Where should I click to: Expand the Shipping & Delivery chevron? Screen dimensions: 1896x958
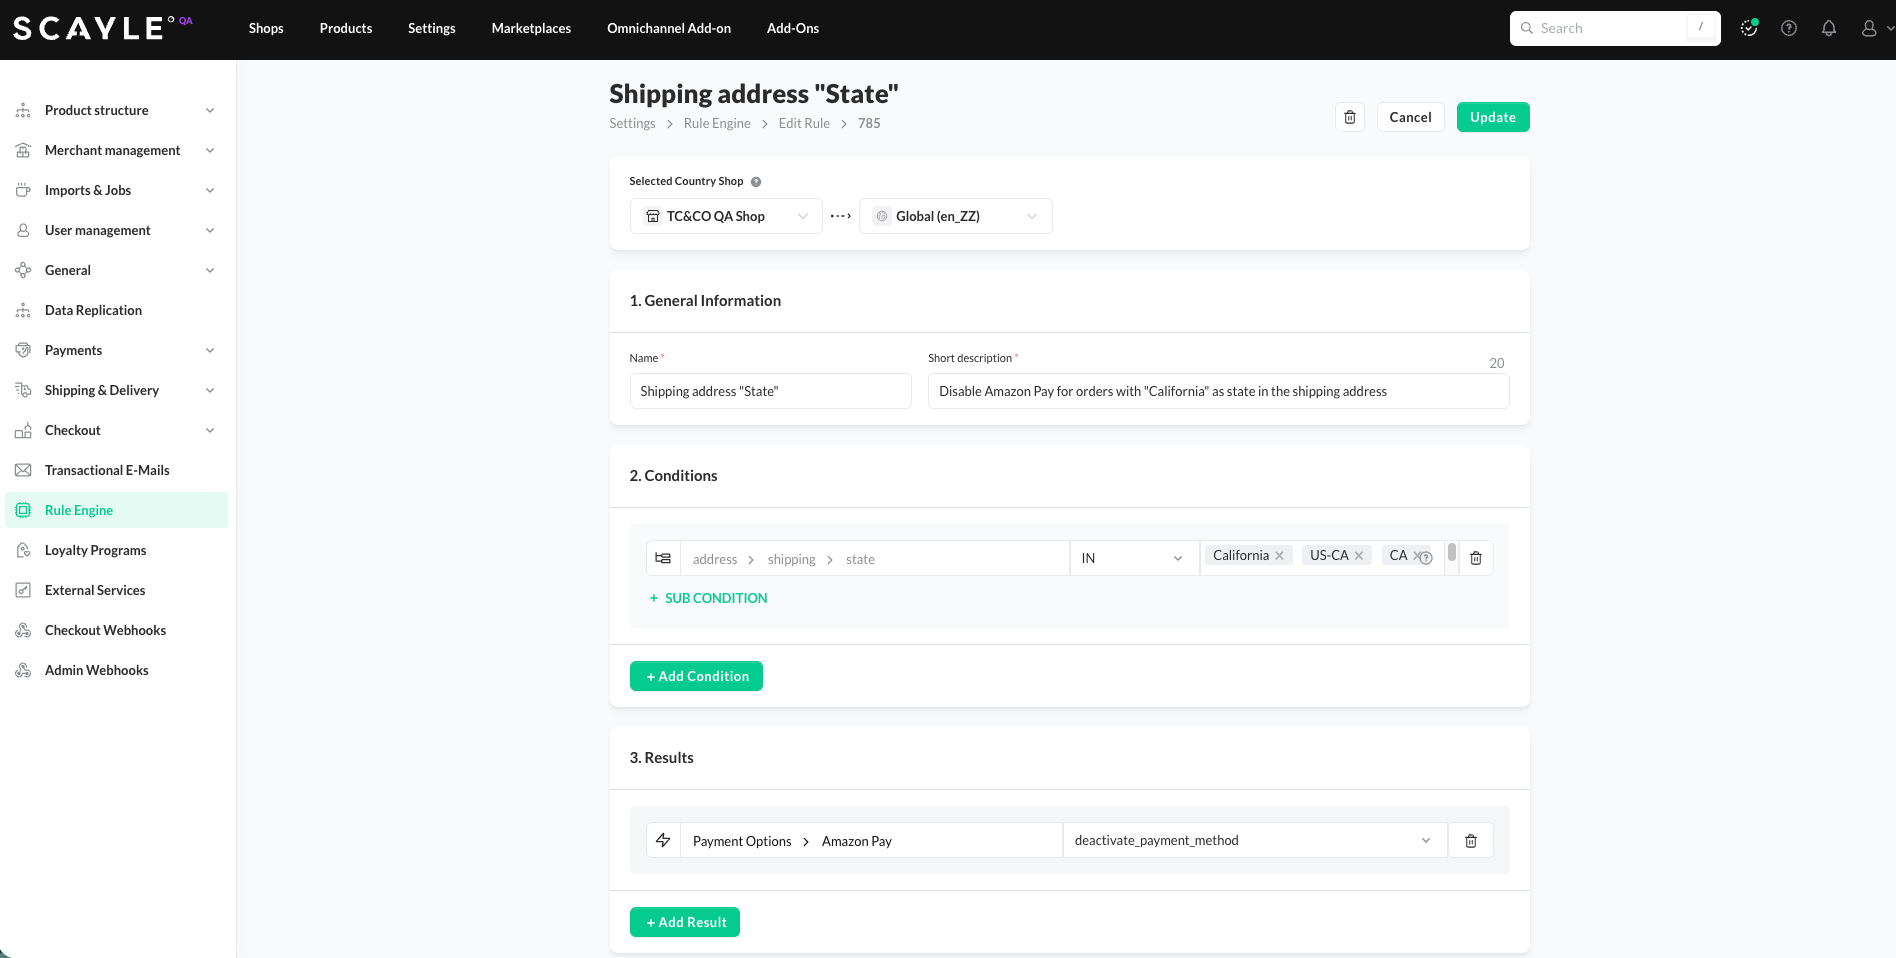coord(210,390)
